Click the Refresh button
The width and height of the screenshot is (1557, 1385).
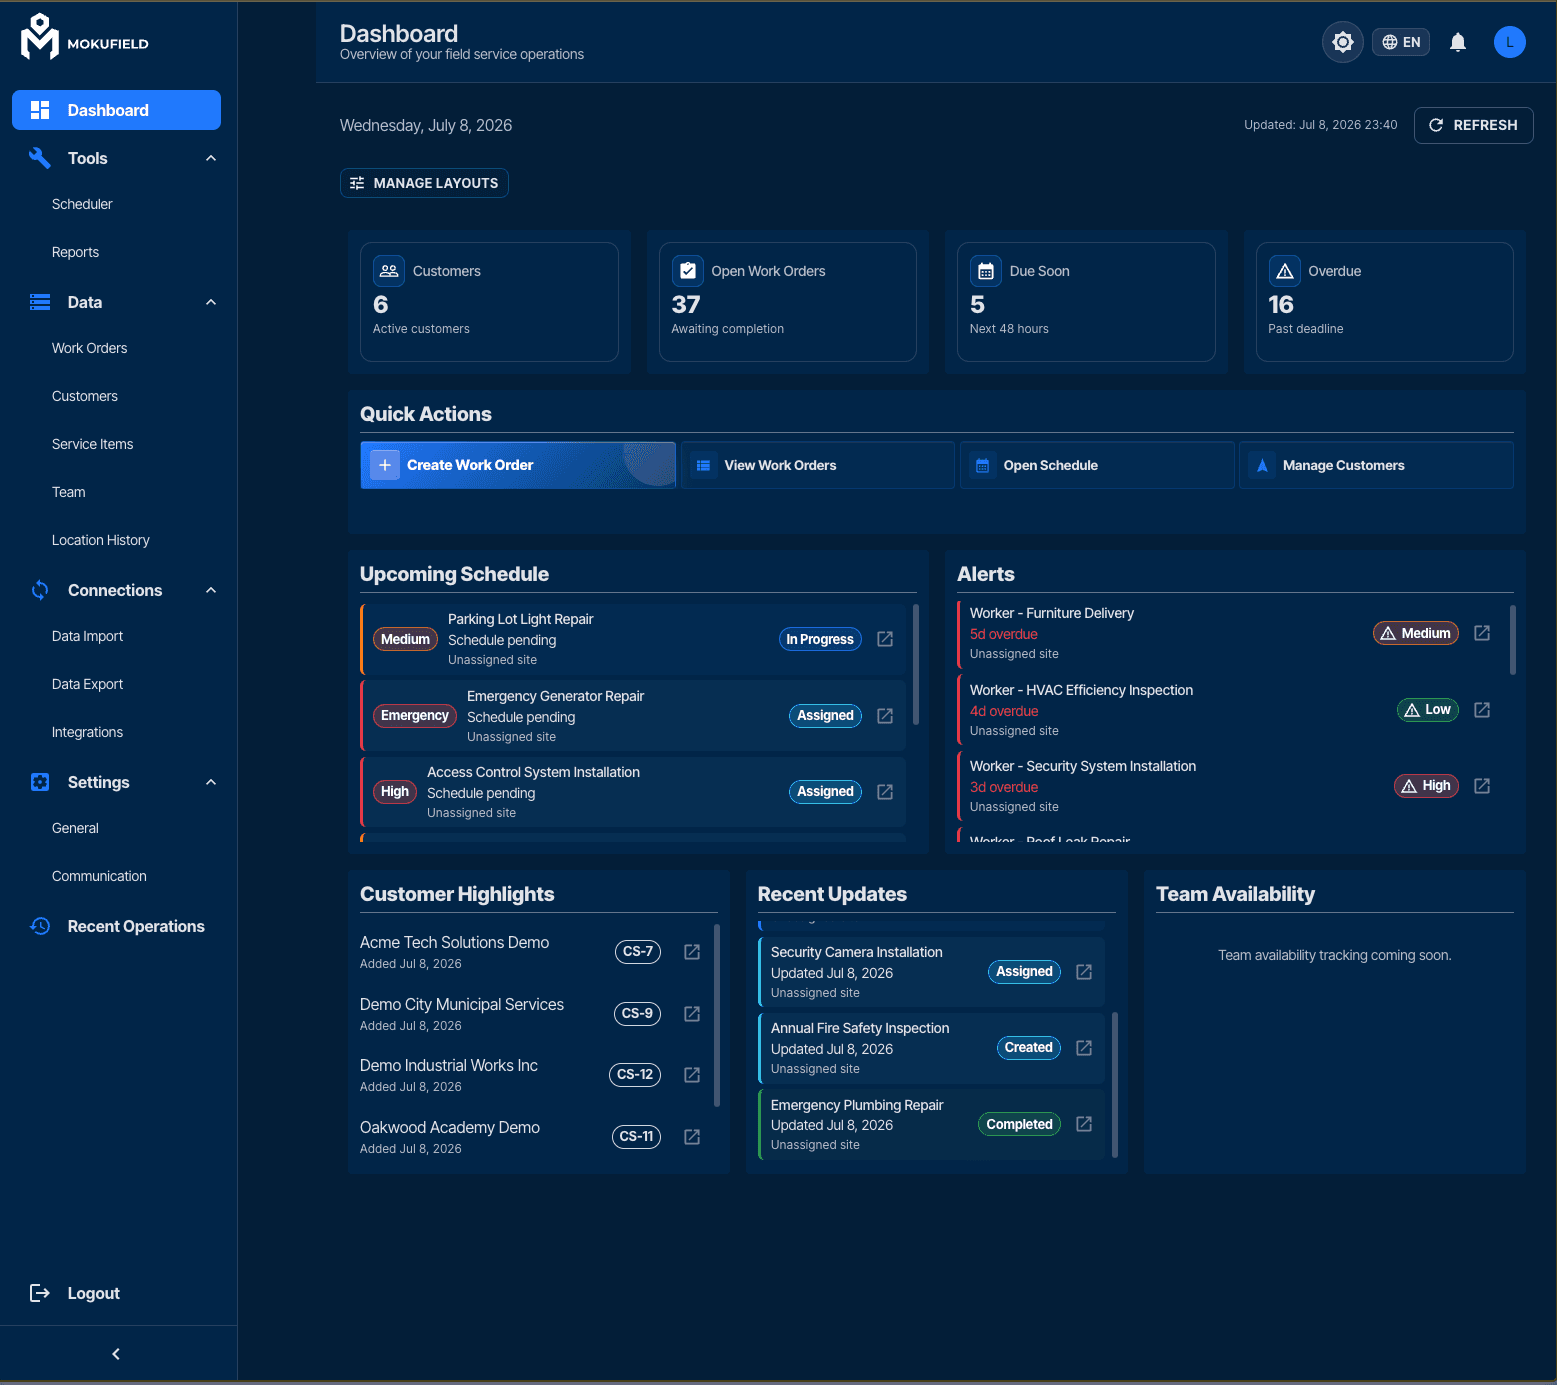[1473, 125]
